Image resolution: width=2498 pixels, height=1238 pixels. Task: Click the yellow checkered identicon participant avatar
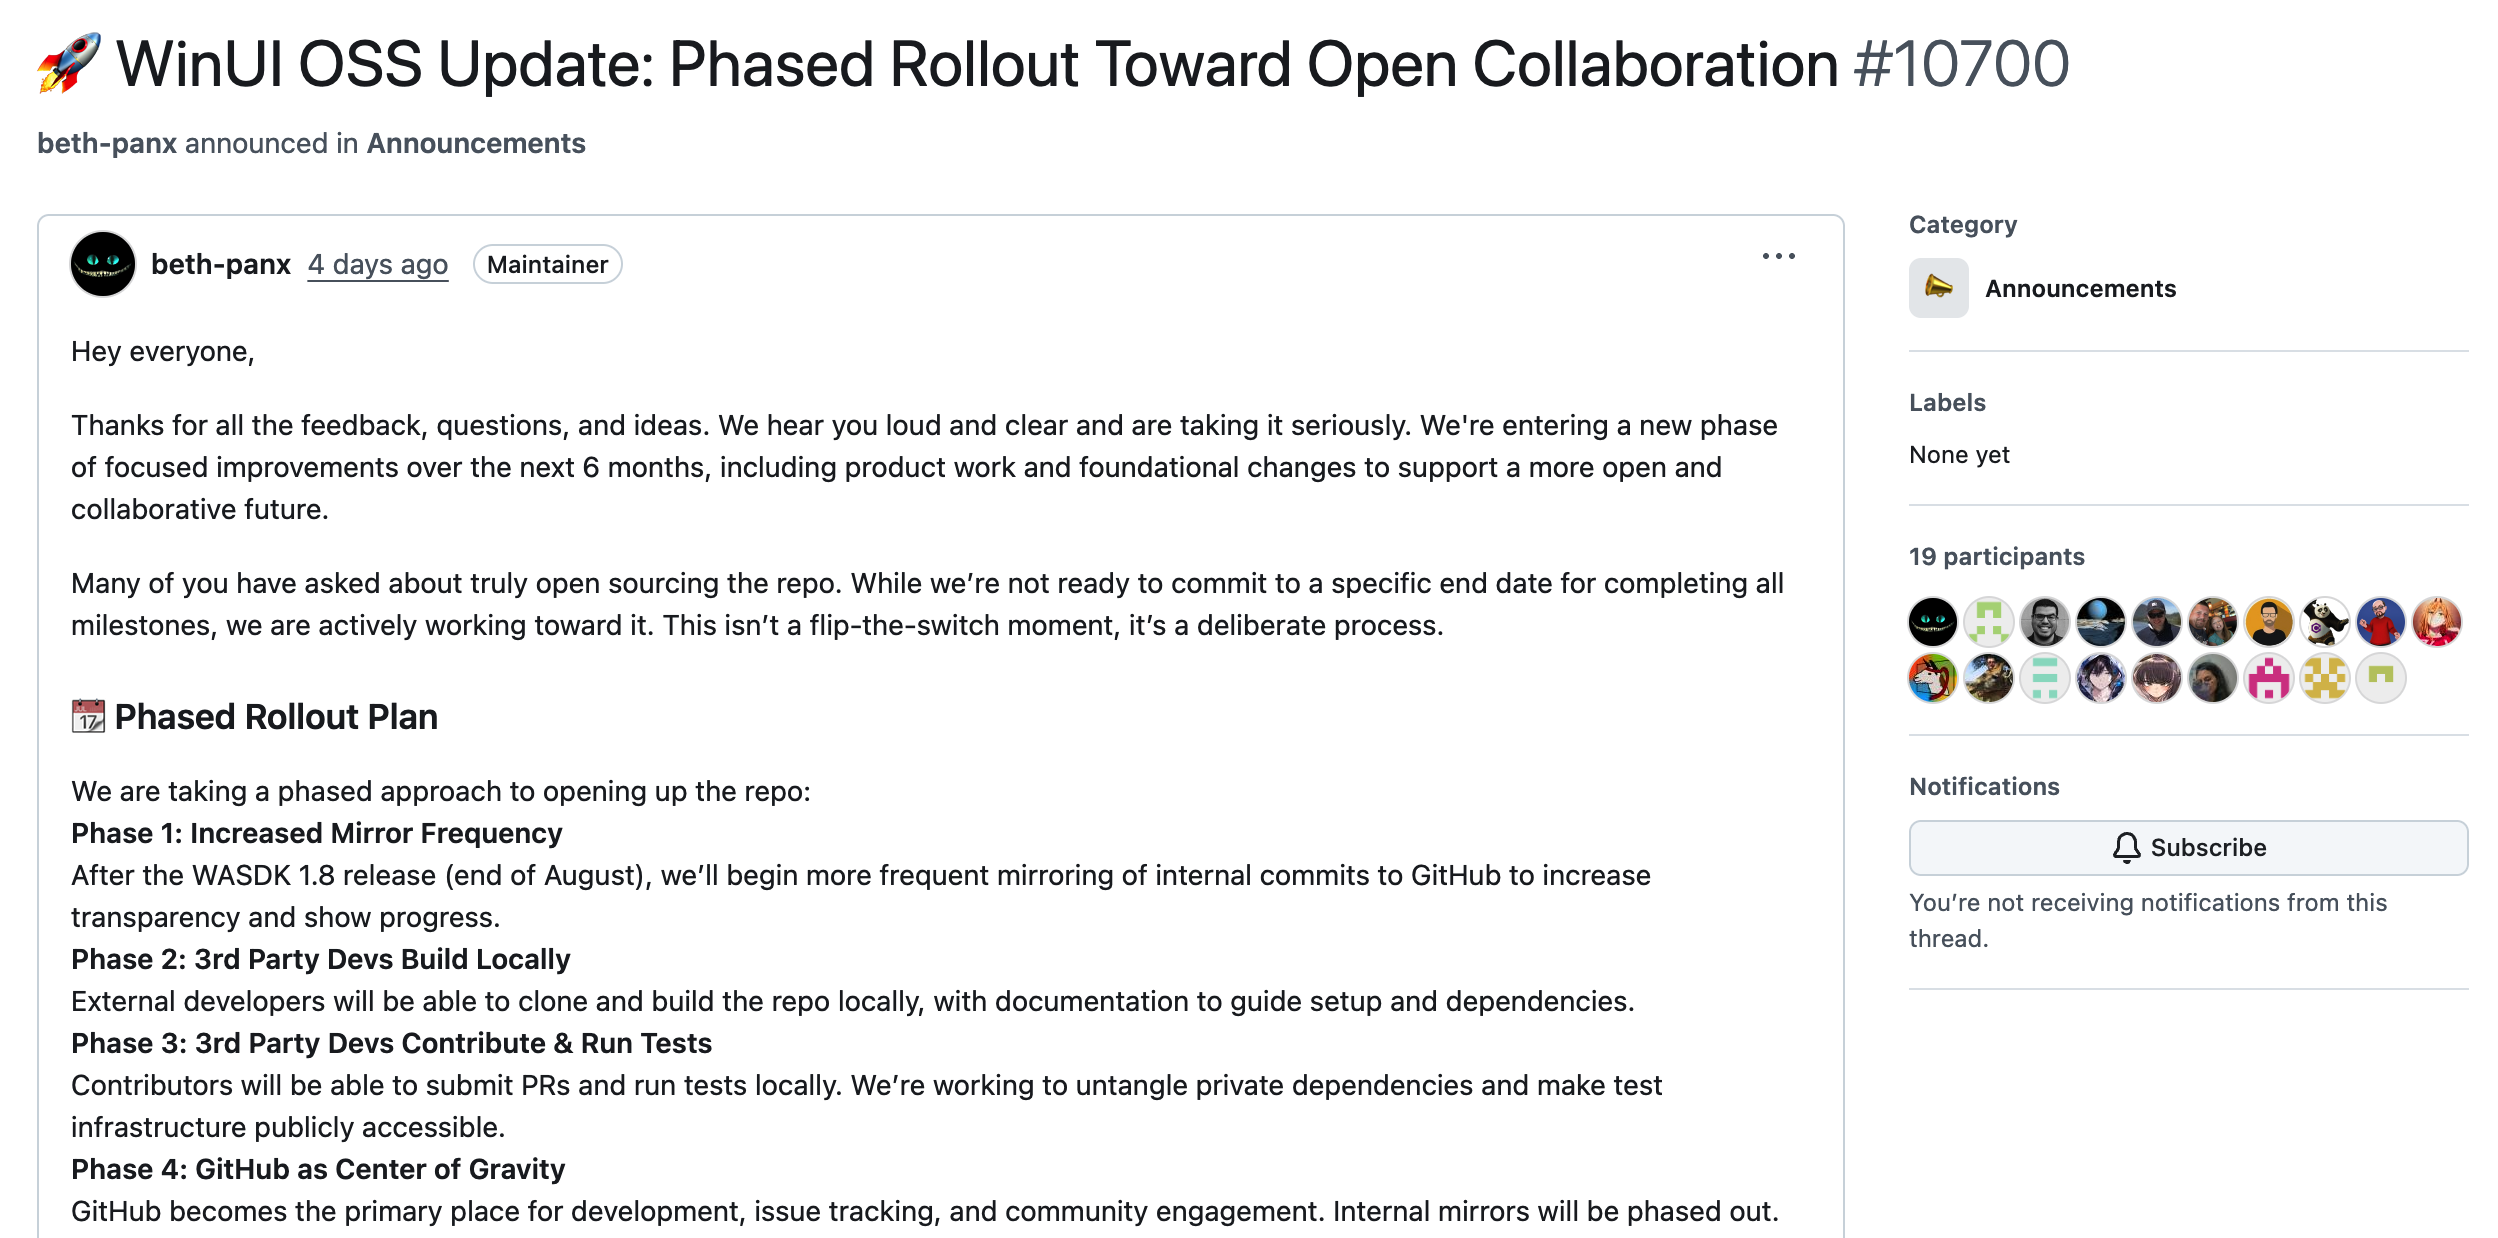2325,679
